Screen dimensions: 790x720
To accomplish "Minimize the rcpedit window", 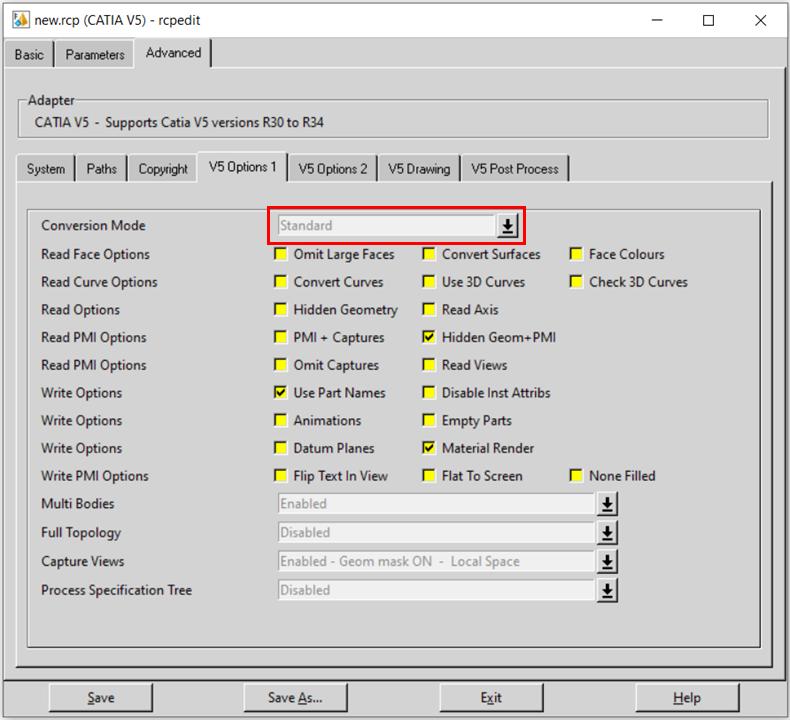I will 657,20.
